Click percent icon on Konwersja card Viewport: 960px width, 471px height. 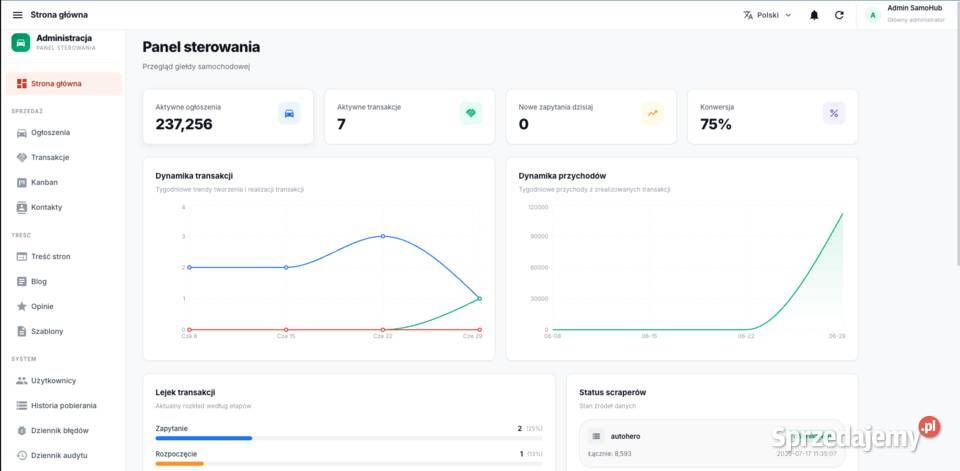(834, 113)
